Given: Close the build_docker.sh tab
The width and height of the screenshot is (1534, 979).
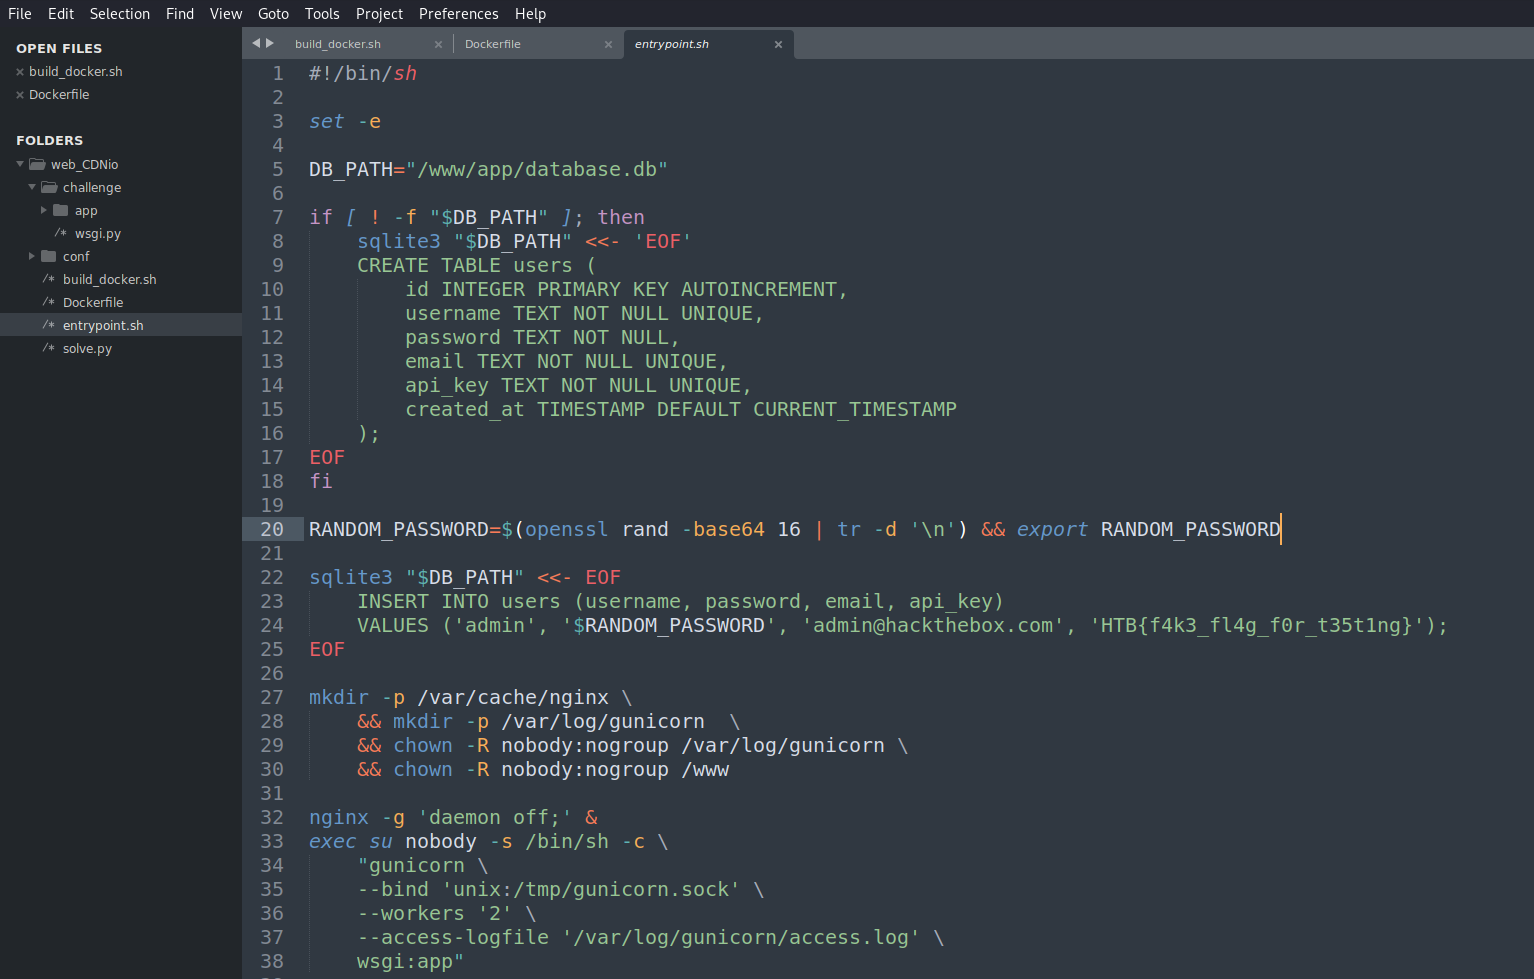Looking at the screenshot, I should click(438, 44).
